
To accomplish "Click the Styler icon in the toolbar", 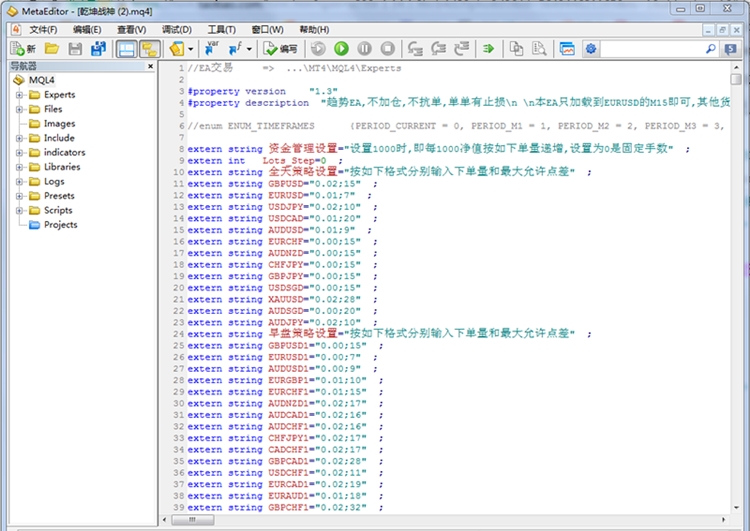I will click(x=176, y=49).
